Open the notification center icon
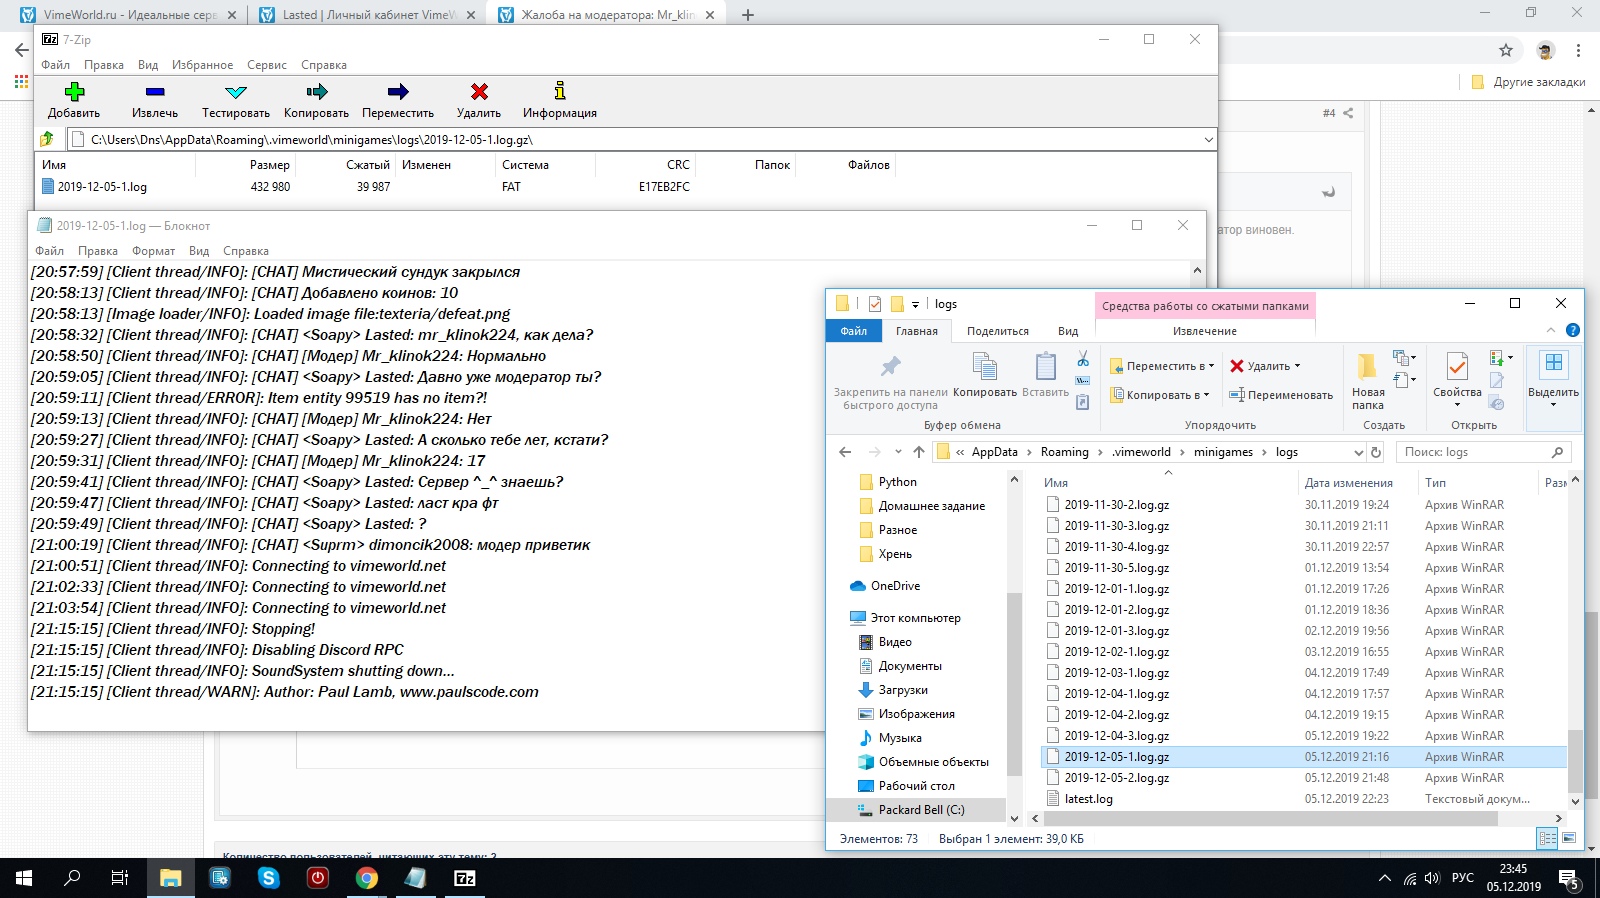The height and width of the screenshot is (898, 1600). click(x=1568, y=879)
